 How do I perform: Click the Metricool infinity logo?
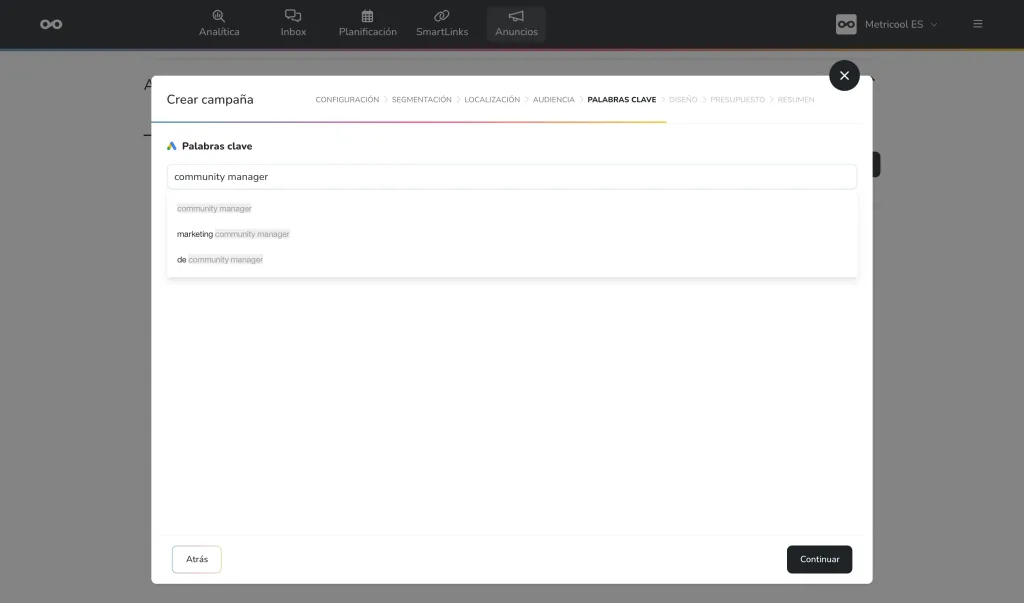tap(51, 24)
